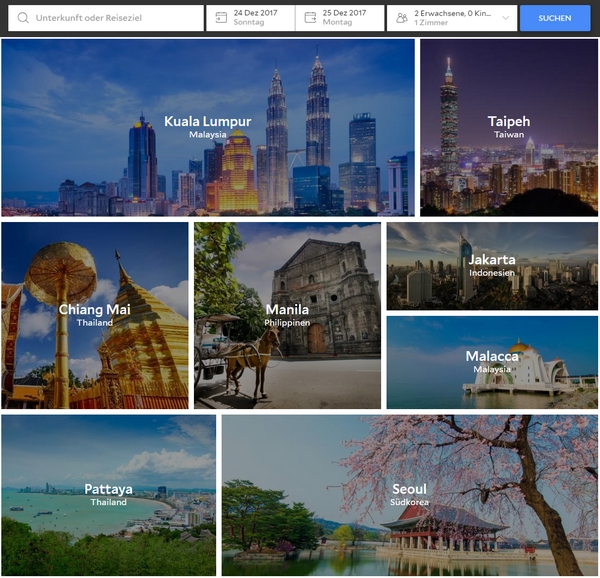
Task: Open check-in date 24 Dez 2017
Action: pyautogui.click(x=257, y=18)
